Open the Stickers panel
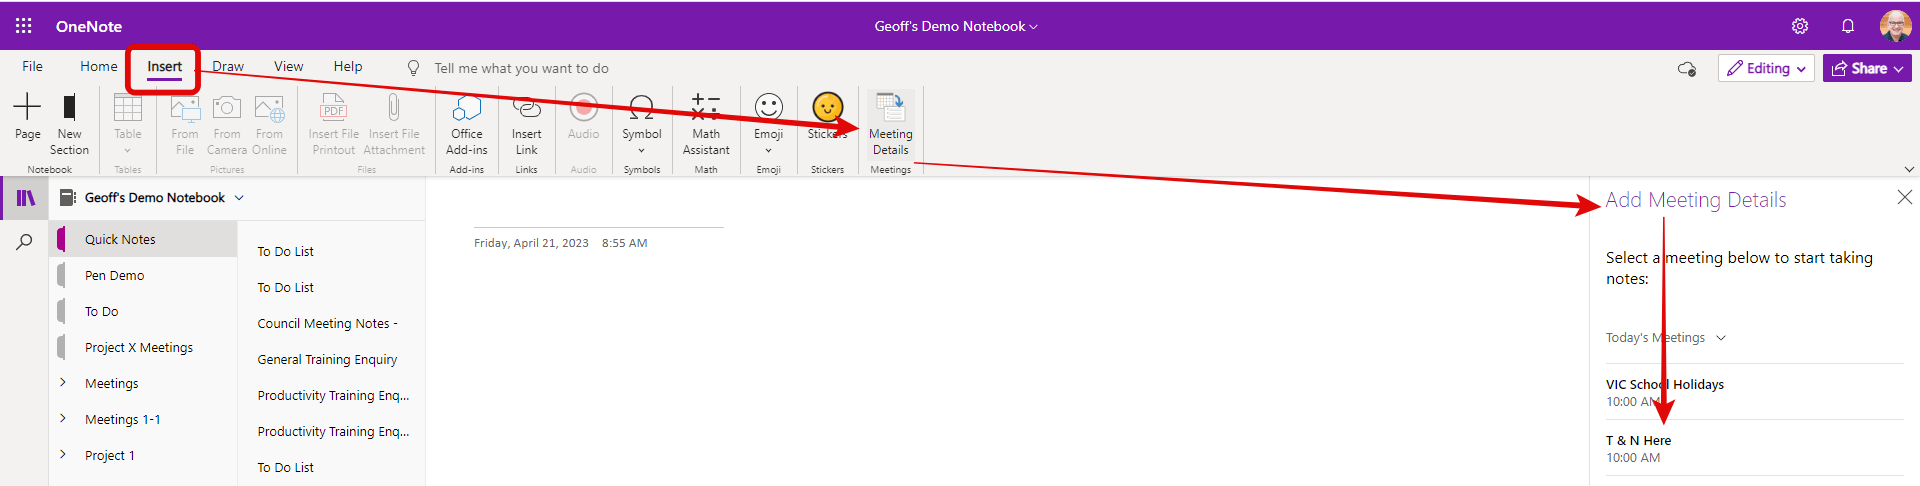Viewport: 1920px width, 486px height. [x=828, y=118]
